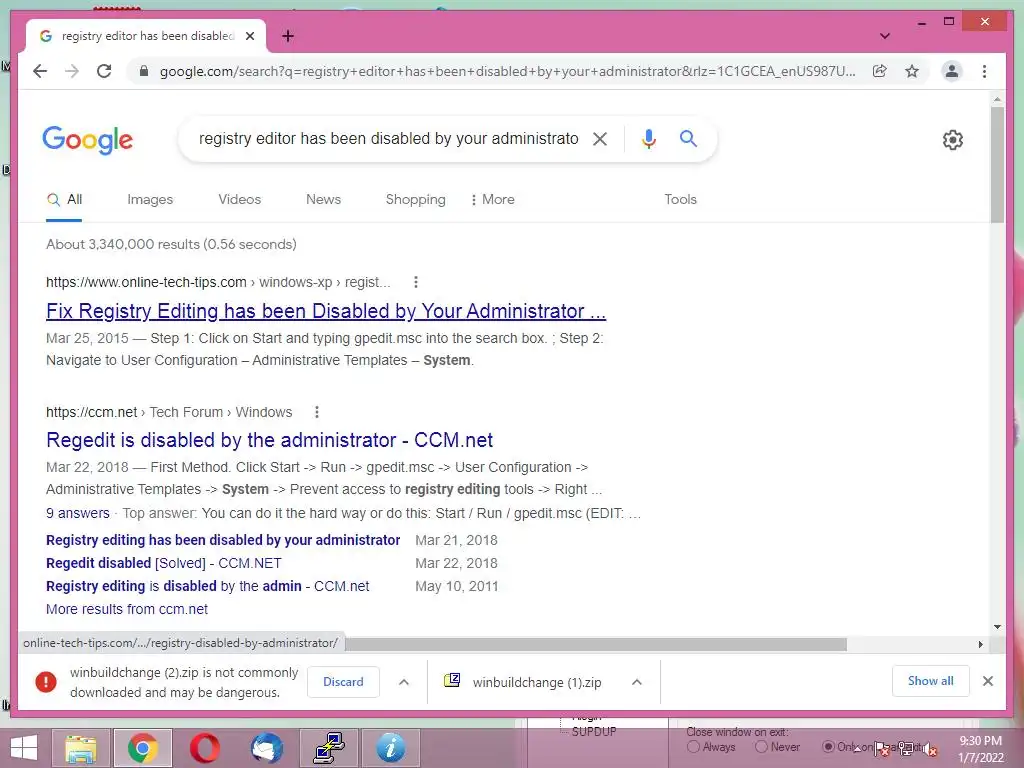Expand options for winbuildchange (1).zip download
Viewport: 1024px width, 768px height.
pyautogui.click(x=637, y=682)
